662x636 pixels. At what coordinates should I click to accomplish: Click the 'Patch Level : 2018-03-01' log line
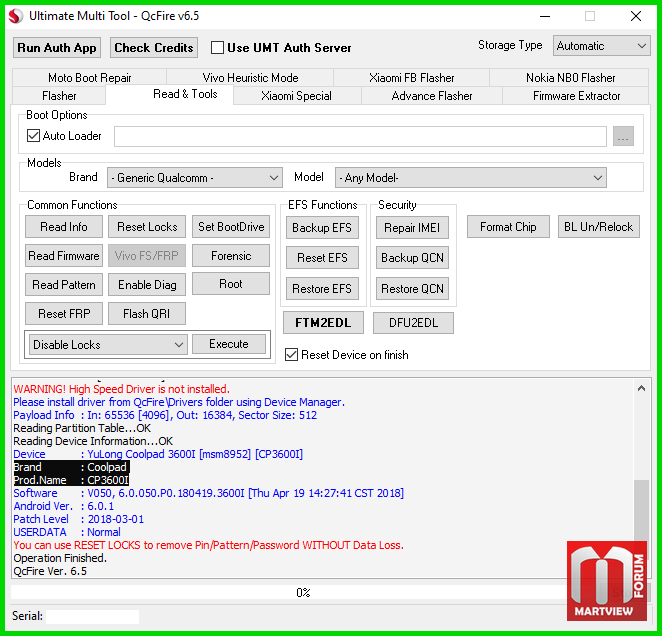click(x=79, y=519)
